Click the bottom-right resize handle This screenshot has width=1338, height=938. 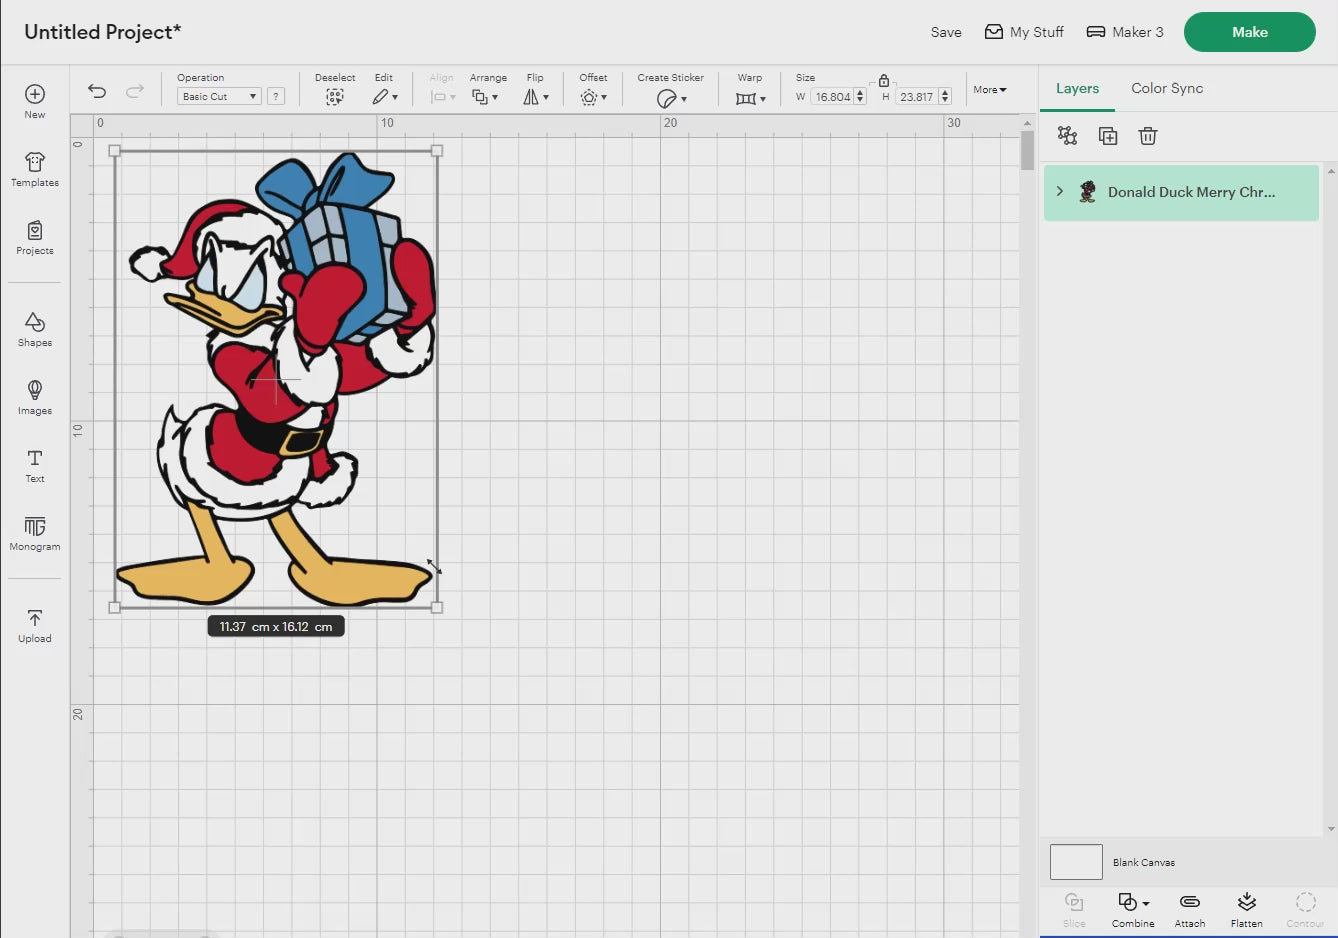point(437,607)
